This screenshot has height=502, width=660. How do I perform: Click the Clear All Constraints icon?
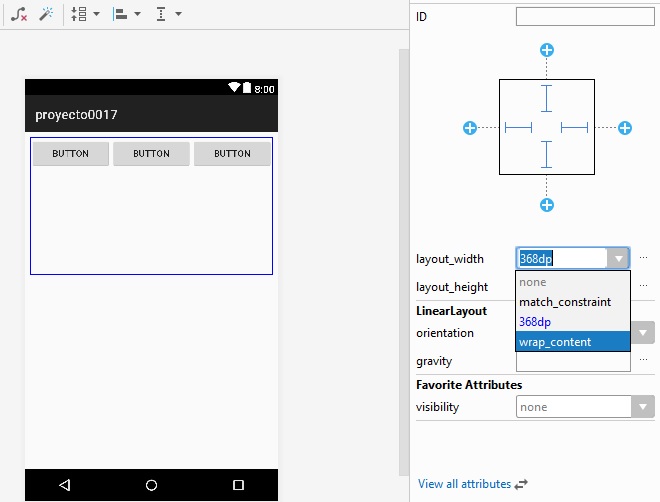(19, 15)
